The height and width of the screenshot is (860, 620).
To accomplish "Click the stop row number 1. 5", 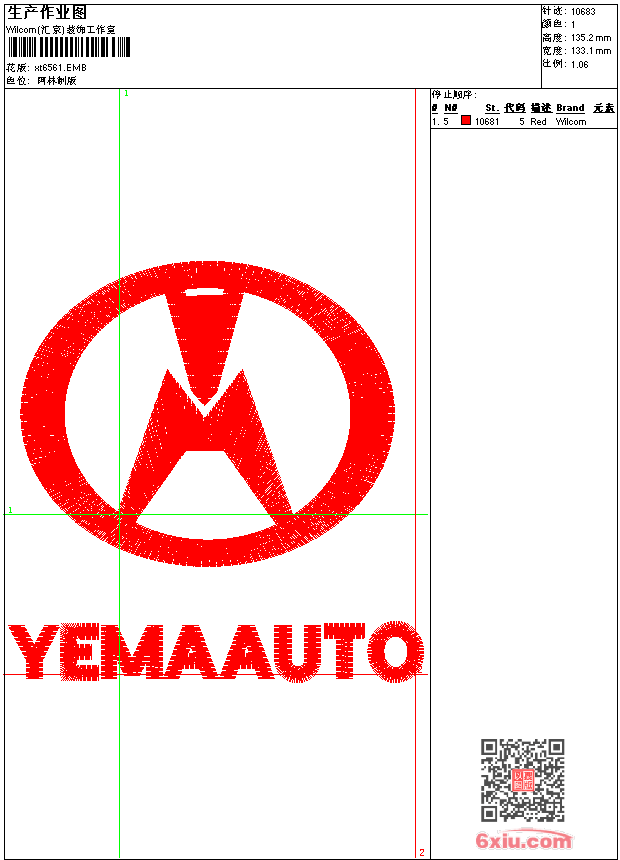I will [x=440, y=122].
